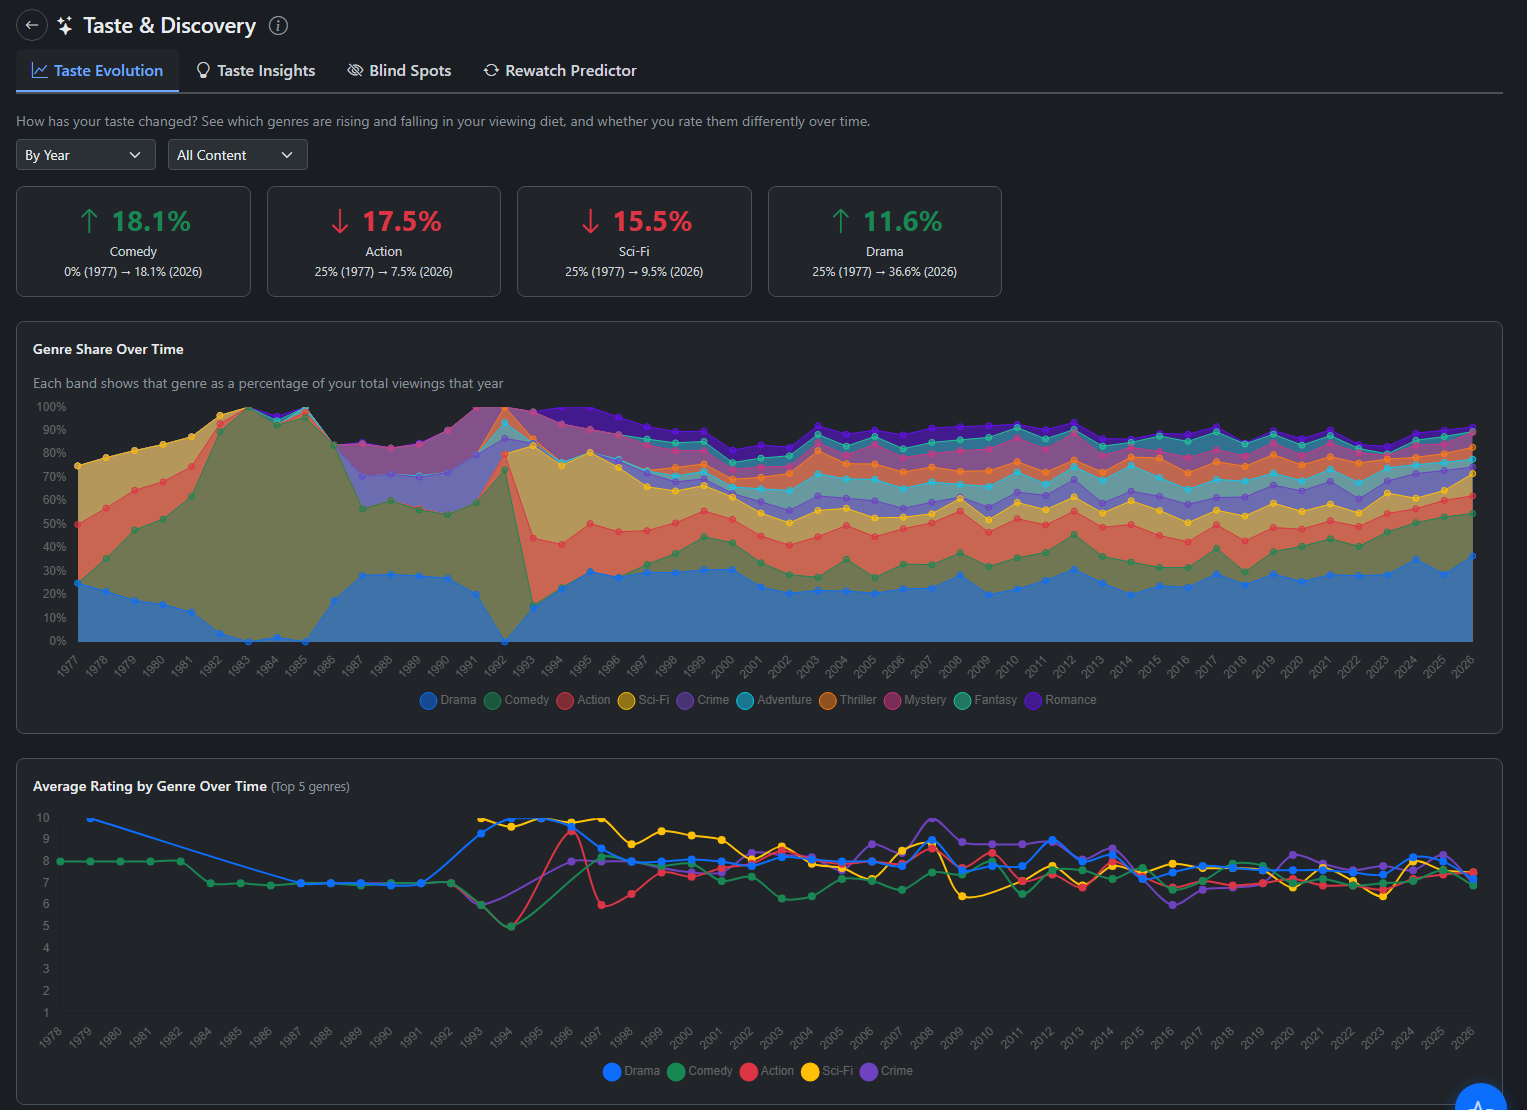
Task: Open the Rewatch Predictor tab
Action: pos(560,70)
